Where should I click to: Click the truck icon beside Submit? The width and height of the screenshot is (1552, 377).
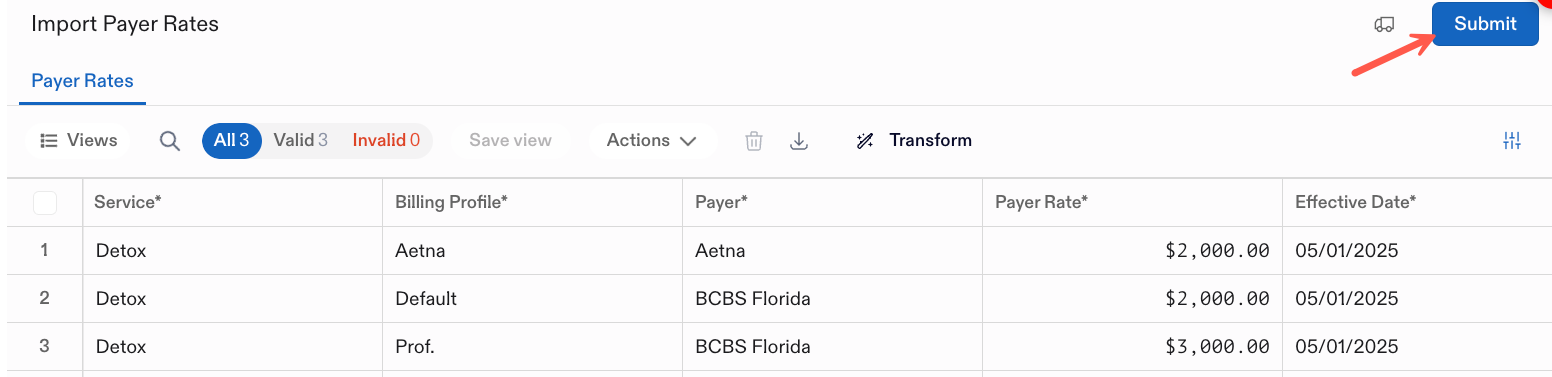click(1384, 24)
